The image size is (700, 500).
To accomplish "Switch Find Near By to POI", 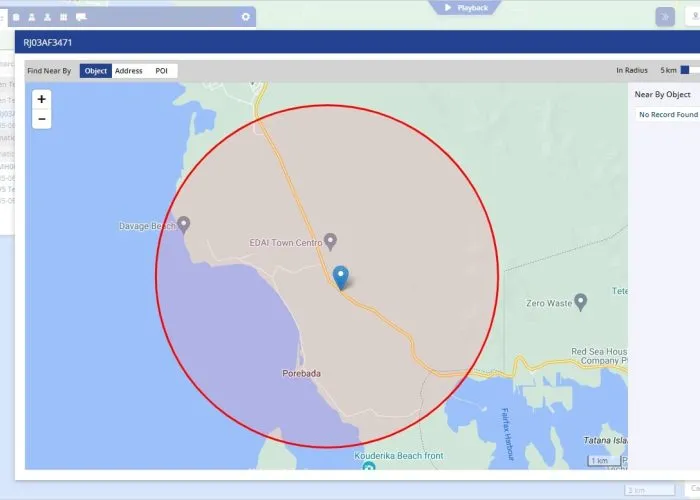I will click(x=161, y=71).
